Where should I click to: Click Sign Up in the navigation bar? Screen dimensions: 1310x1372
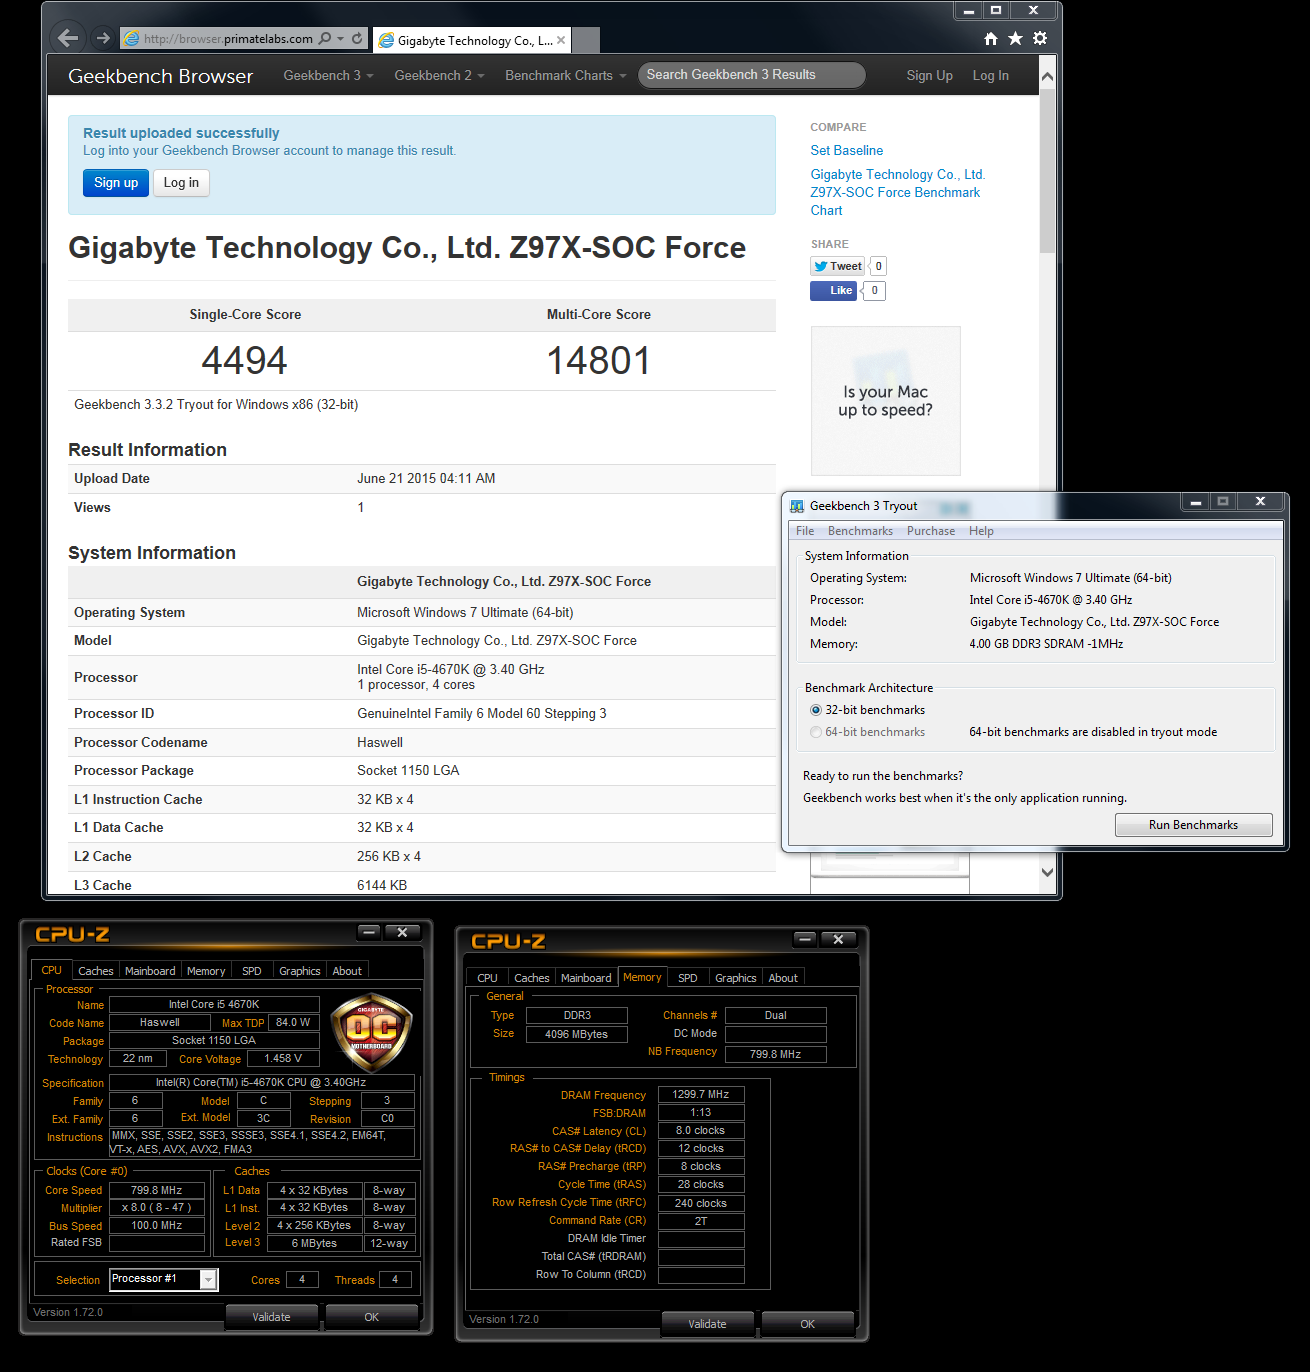tap(929, 75)
